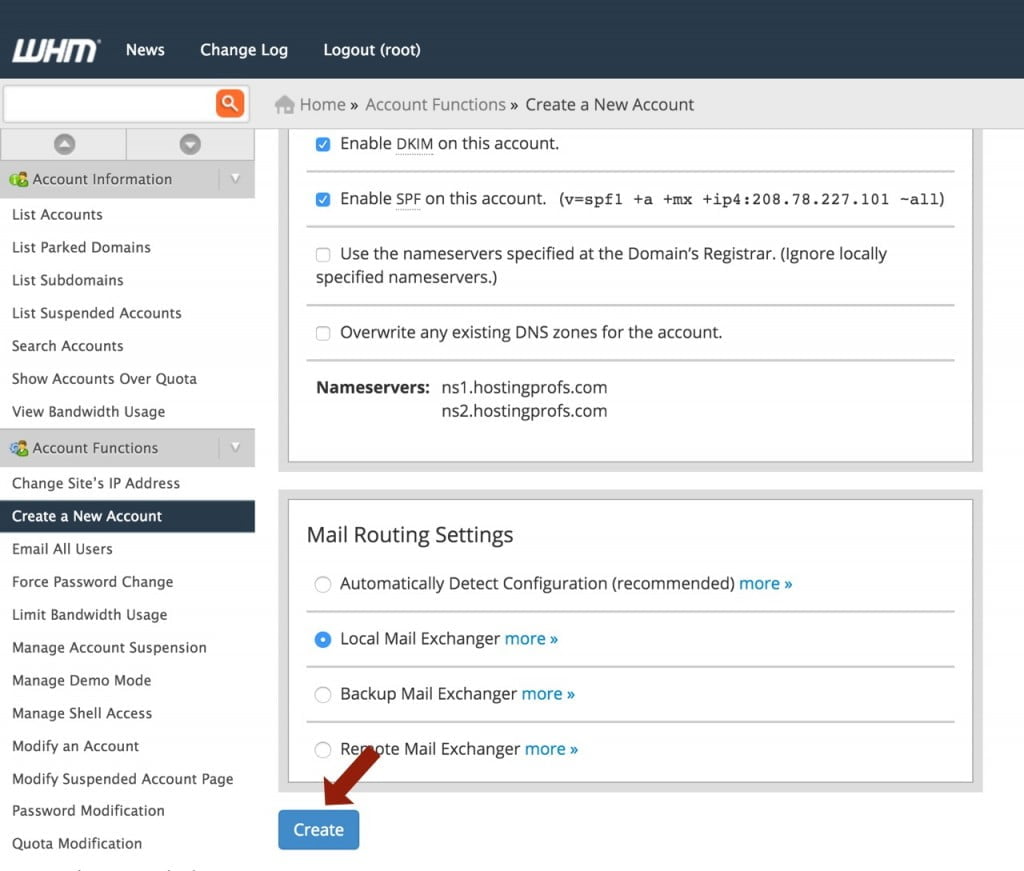
Task: Open Password Modification in sidebar
Action: point(88,811)
